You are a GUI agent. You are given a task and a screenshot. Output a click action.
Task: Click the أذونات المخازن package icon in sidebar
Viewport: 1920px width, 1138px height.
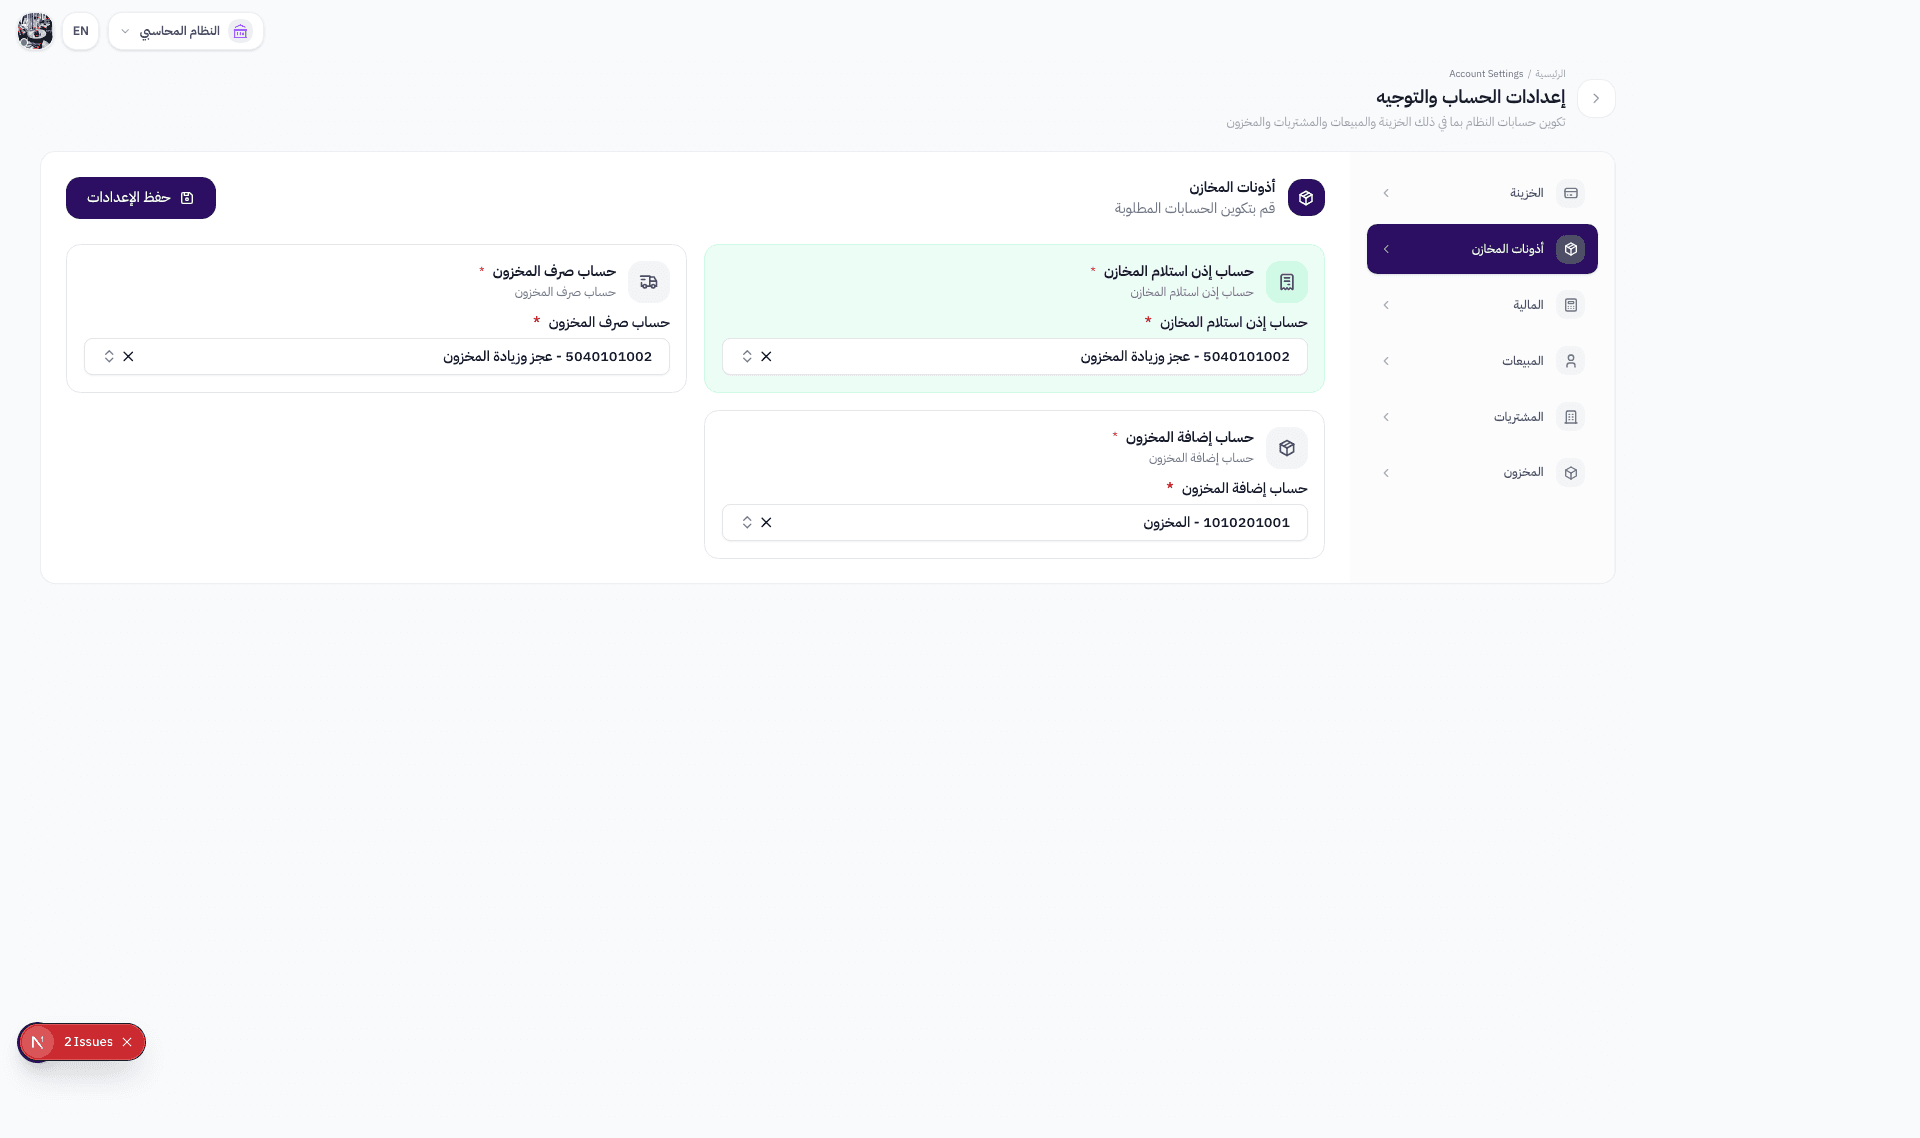click(x=1571, y=249)
